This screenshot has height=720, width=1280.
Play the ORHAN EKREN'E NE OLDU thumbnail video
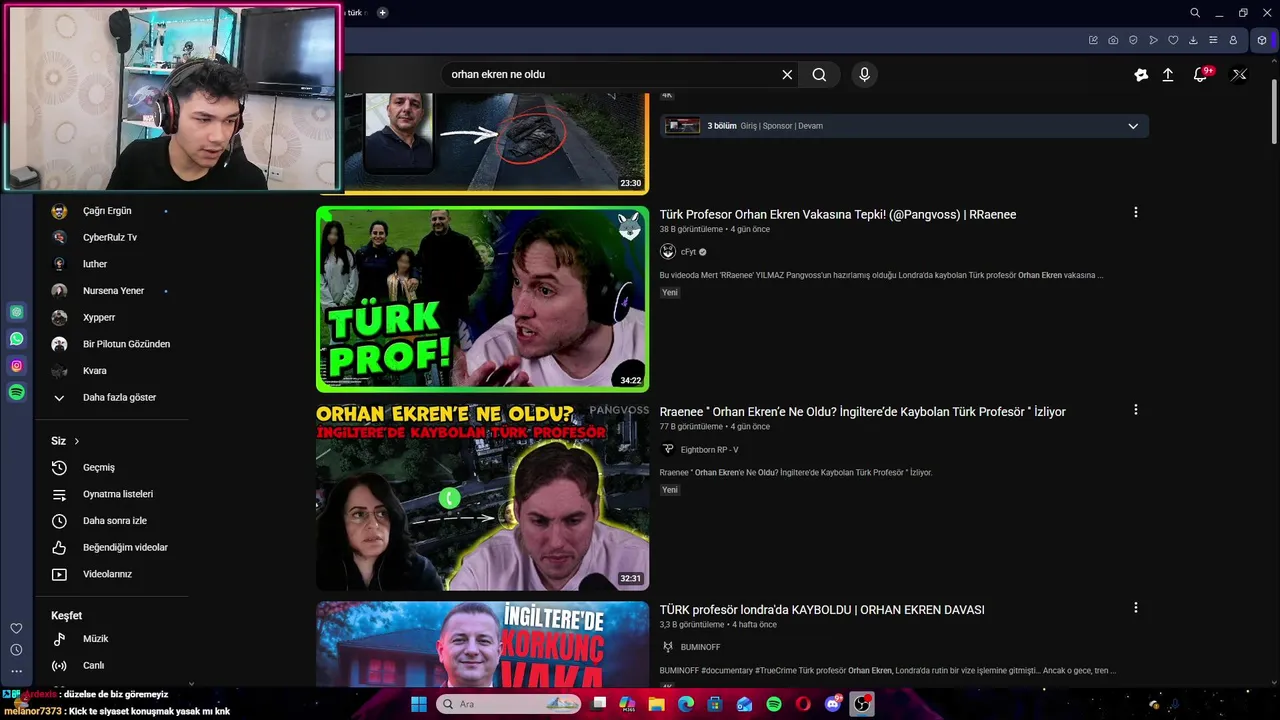click(482, 497)
